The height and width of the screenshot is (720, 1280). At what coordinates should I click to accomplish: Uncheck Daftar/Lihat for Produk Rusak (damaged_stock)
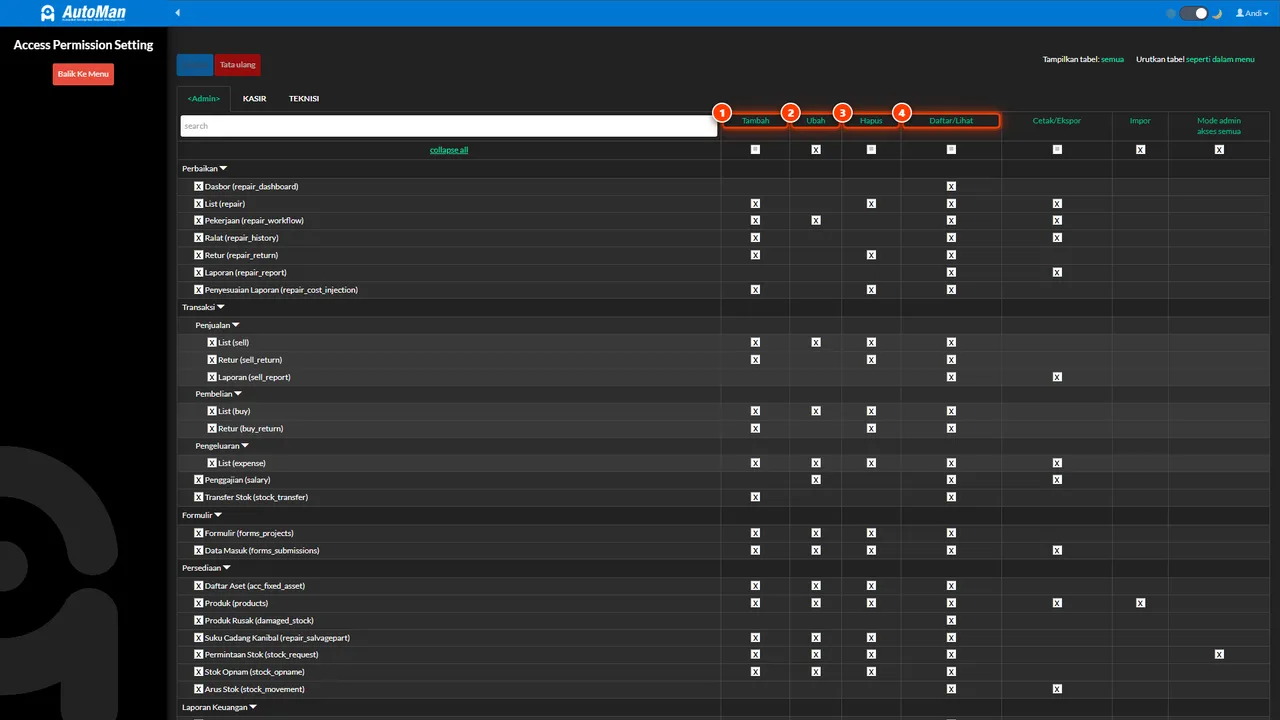(x=951, y=620)
